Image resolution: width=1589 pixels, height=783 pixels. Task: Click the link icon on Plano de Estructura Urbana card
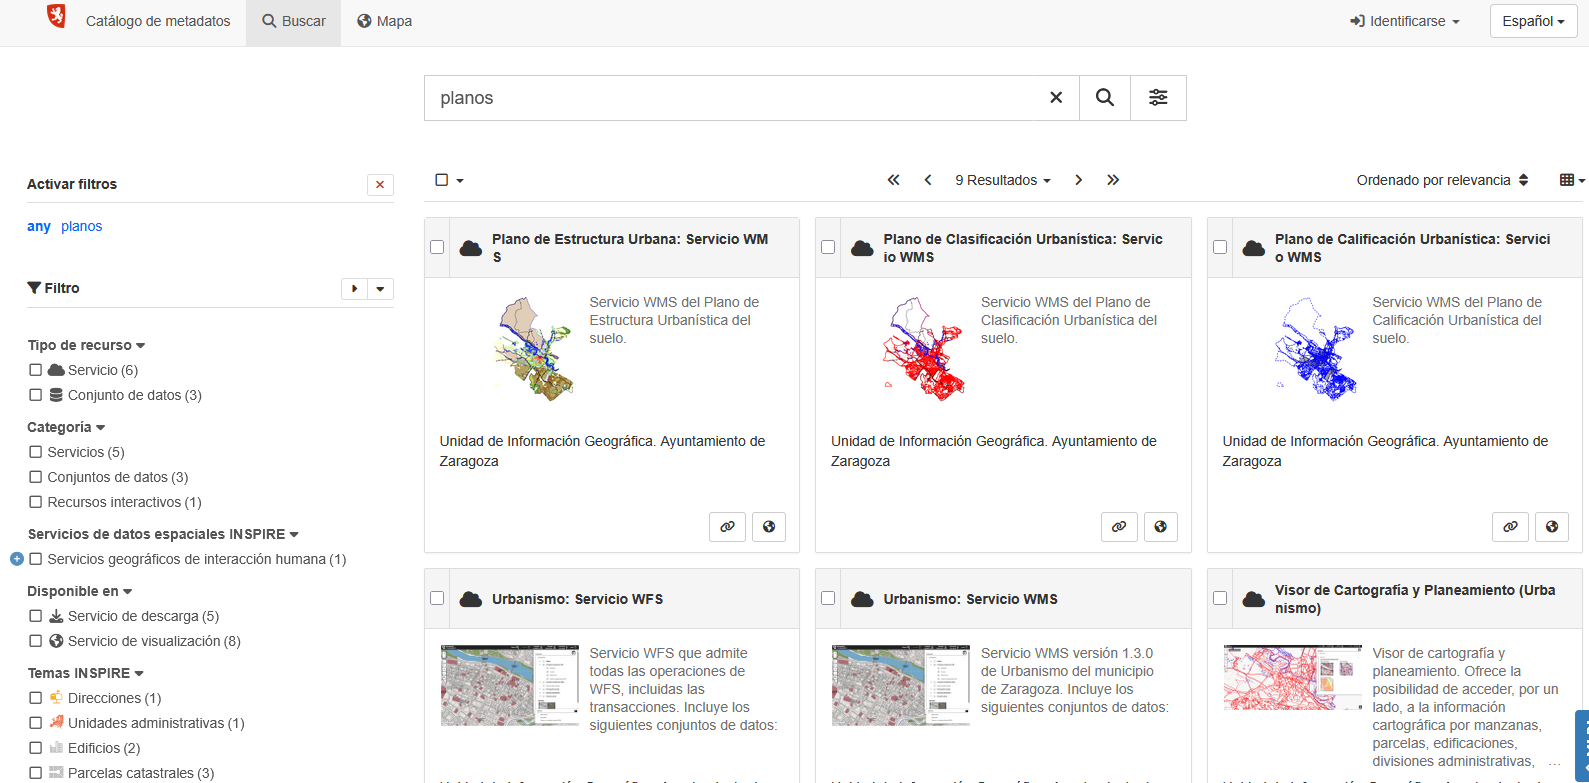(x=728, y=527)
